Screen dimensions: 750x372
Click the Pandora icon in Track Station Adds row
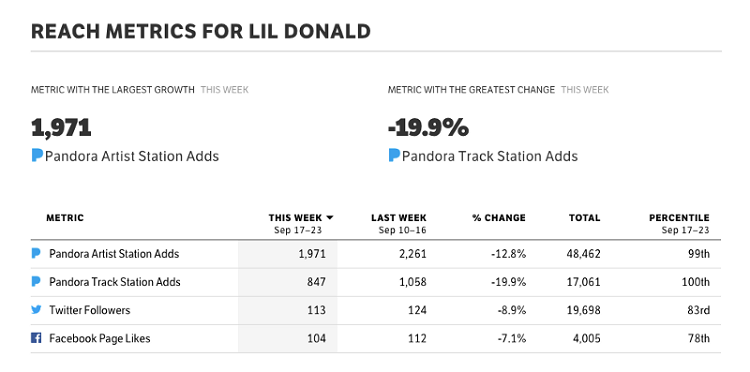(x=36, y=281)
